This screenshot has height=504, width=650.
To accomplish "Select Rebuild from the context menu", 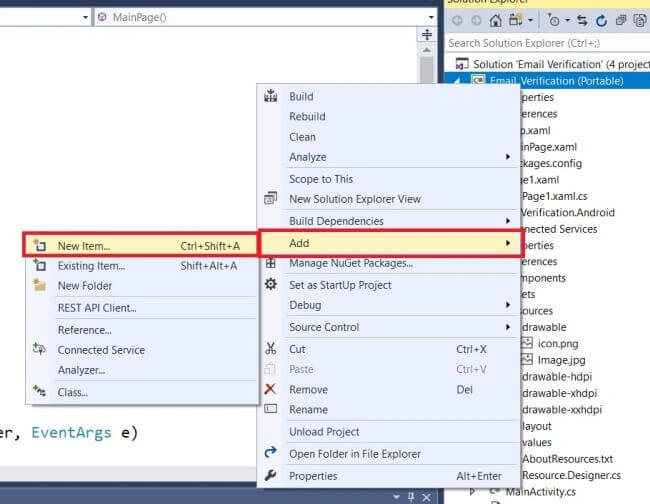I will point(307,116).
